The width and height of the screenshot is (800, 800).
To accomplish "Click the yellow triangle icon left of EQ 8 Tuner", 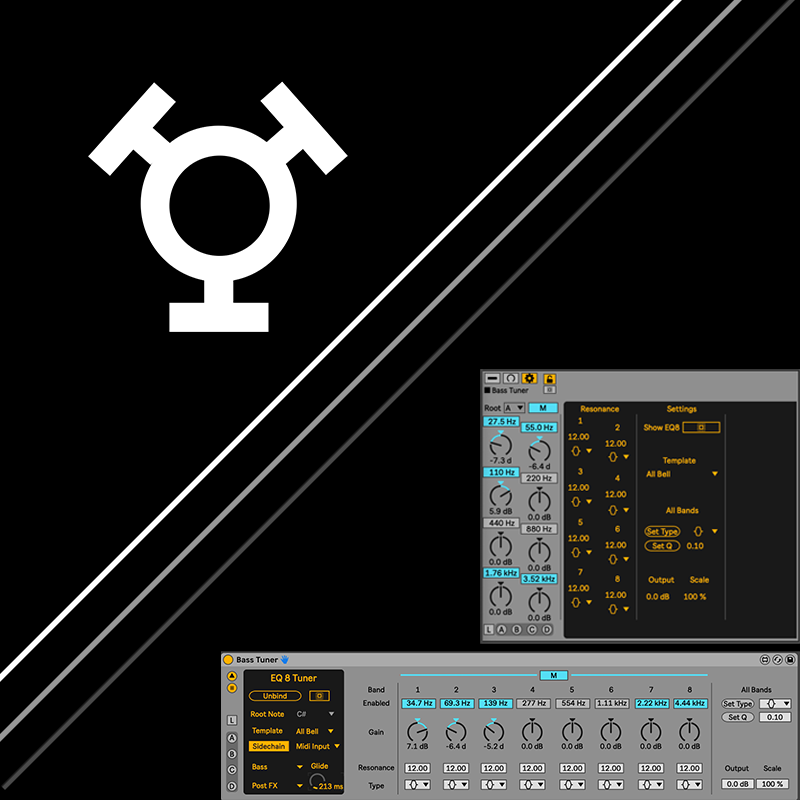I will pyautogui.click(x=232, y=677).
